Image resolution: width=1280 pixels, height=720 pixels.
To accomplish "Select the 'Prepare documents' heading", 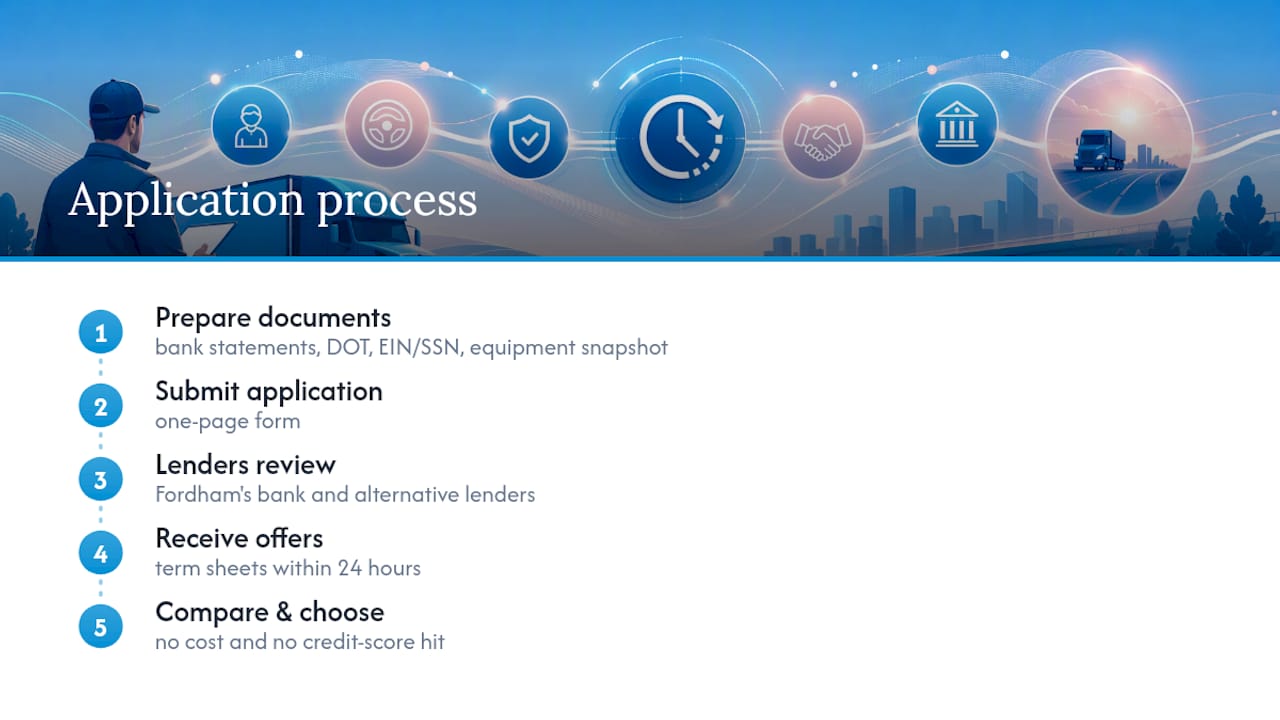I will click(x=273, y=318).
